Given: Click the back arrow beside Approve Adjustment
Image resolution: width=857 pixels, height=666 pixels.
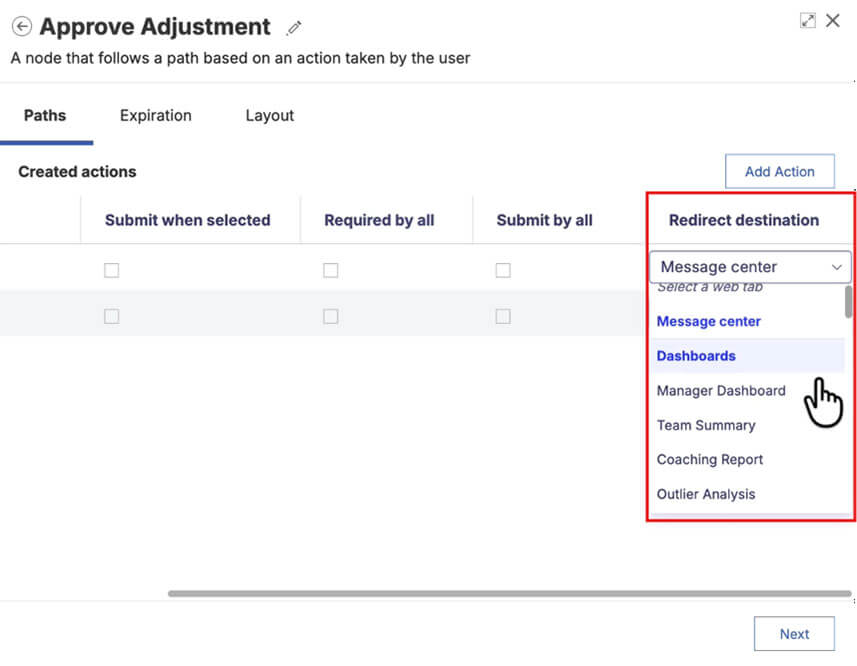Looking at the screenshot, I should (x=22, y=26).
